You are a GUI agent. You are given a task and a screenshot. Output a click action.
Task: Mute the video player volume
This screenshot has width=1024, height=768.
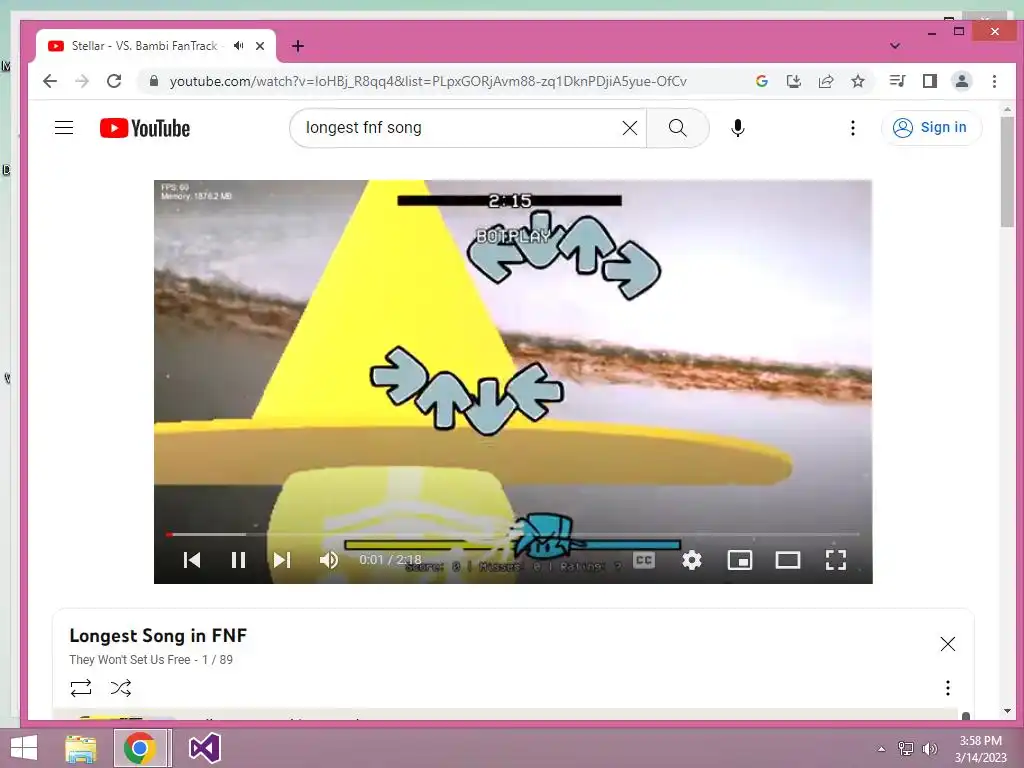328,560
